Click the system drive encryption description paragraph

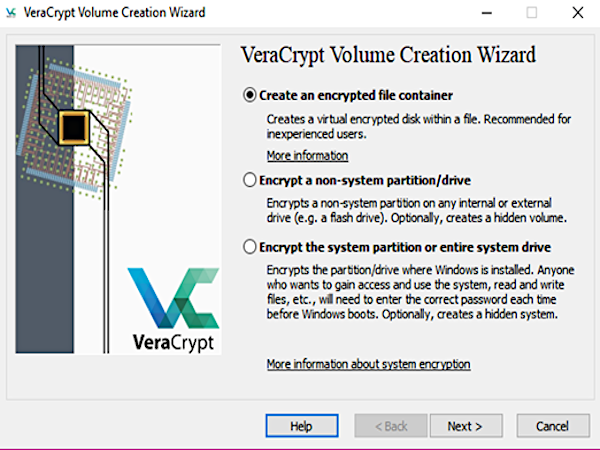click(418, 293)
